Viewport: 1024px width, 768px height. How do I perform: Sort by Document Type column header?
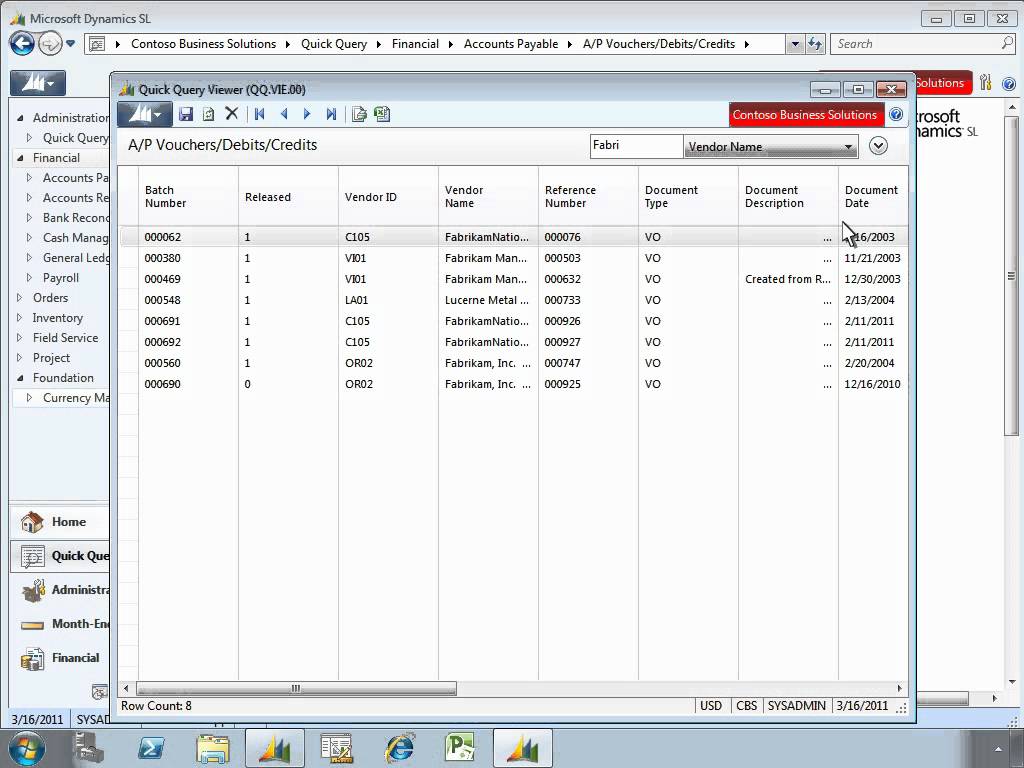click(x=688, y=197)
